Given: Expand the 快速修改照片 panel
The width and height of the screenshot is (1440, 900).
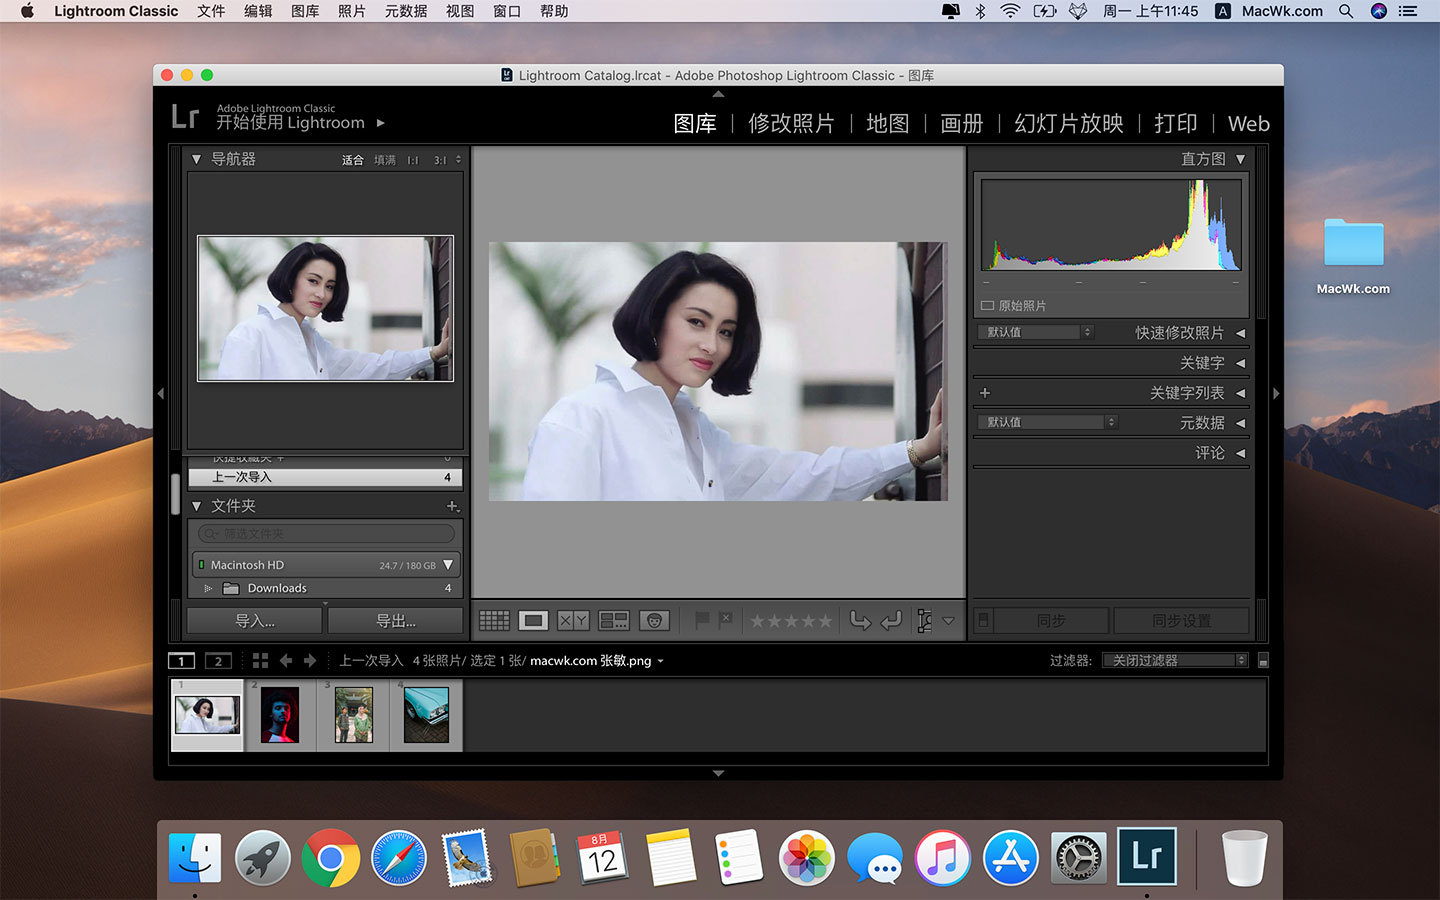Looking at the screenshot, I should pos(1240,333).
